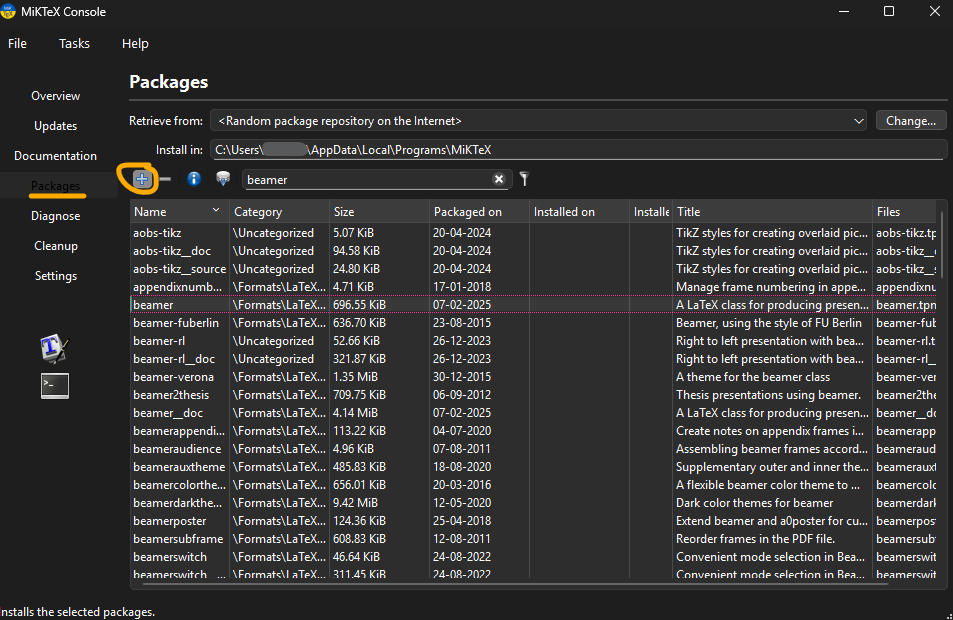Expand the Retrieve from repository dropdown

[x=540, y=121]
